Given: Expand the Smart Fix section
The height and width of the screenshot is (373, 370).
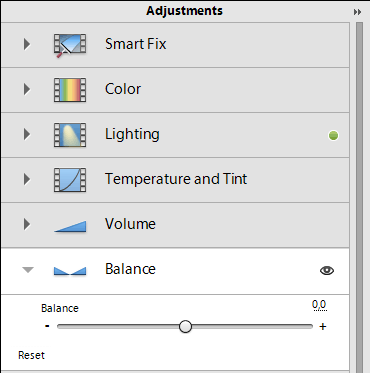Looking at the screenshot, I should point(27,44).
